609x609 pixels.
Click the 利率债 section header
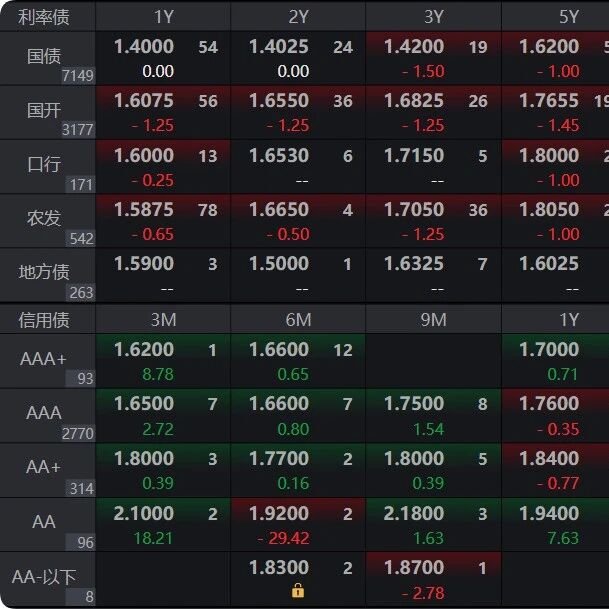click(x=44, y=16)
